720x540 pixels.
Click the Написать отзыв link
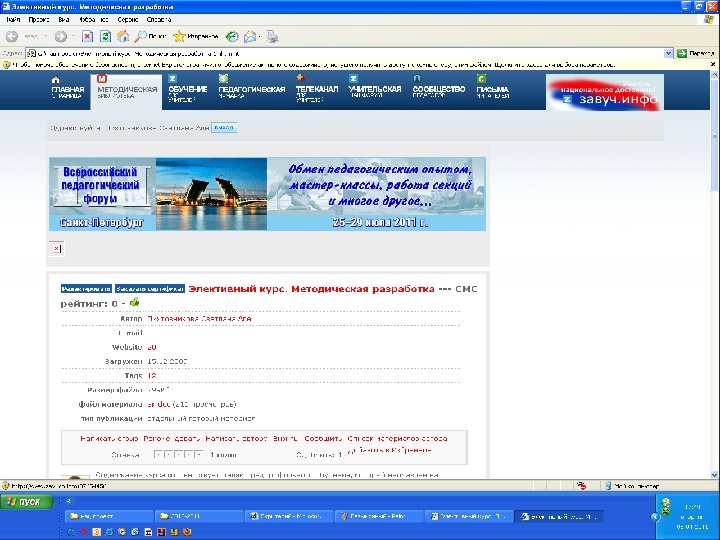(109, 439)
